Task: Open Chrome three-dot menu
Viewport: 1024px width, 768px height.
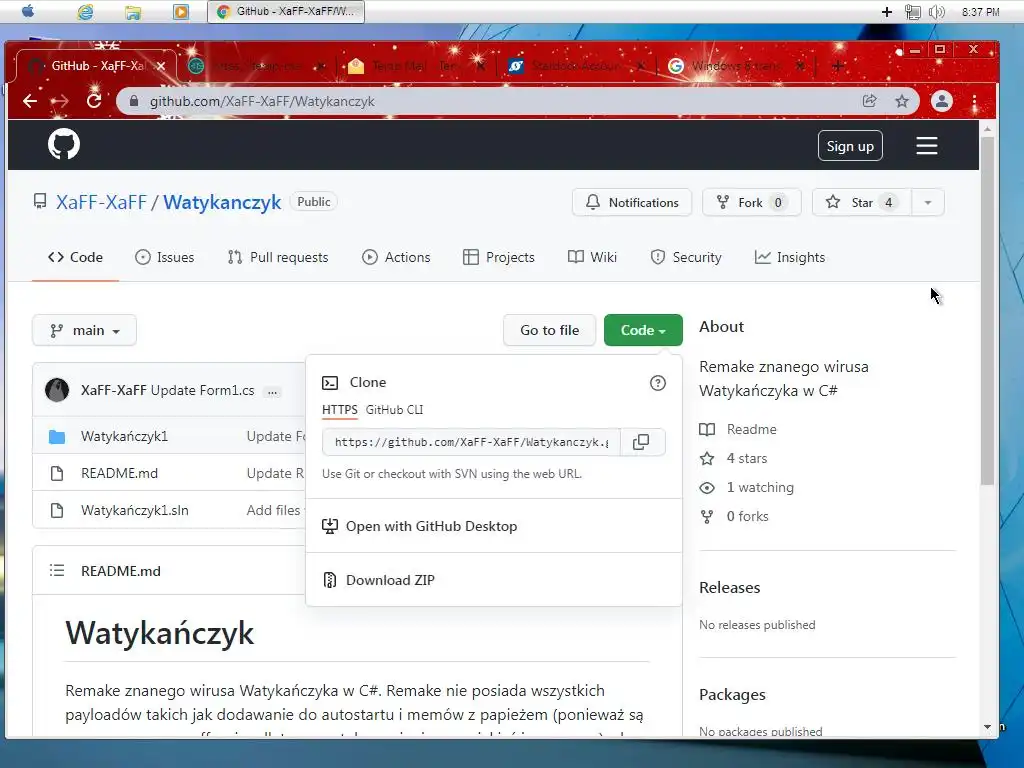Action: 974,101
